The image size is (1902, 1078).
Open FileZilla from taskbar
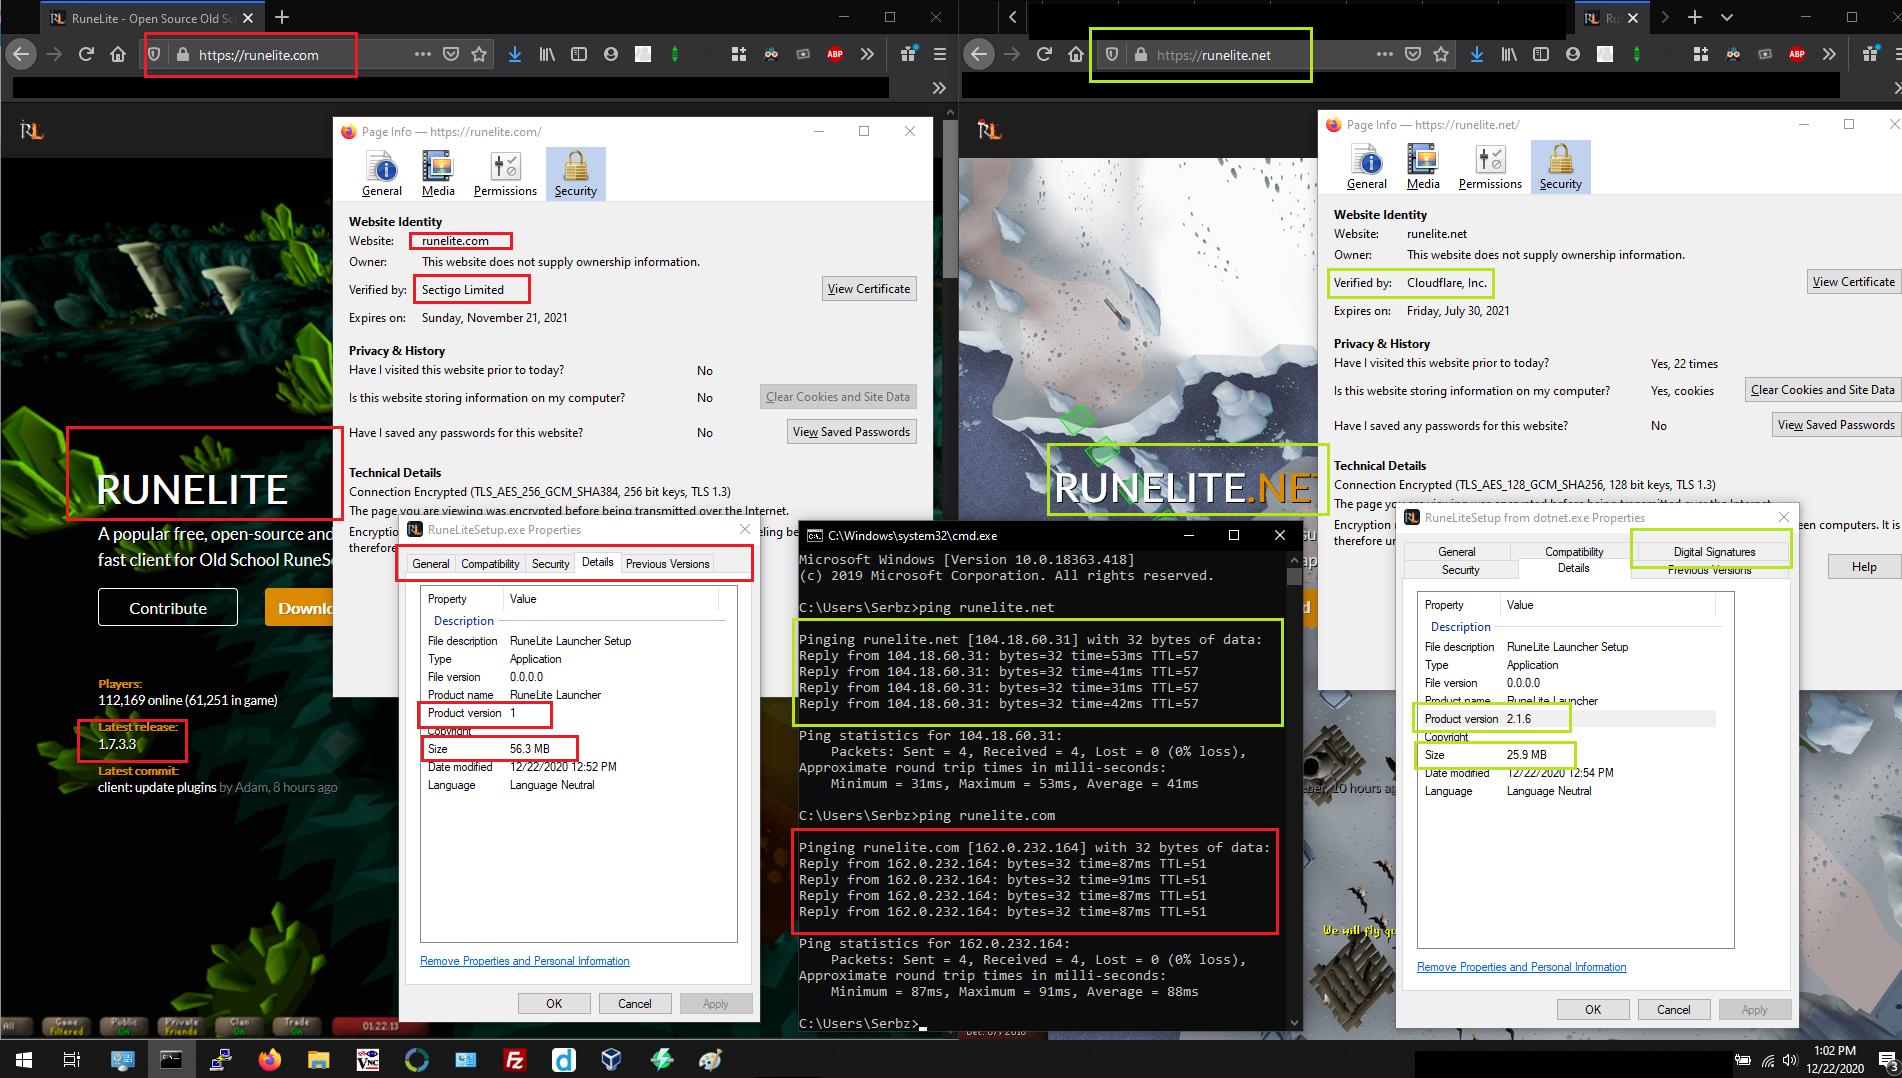tap(515, 1060)
